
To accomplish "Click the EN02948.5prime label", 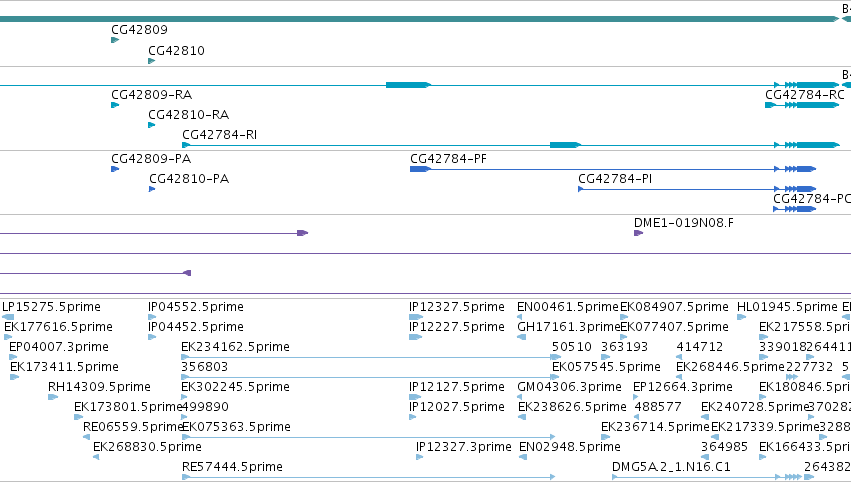I will click(570, 447).
